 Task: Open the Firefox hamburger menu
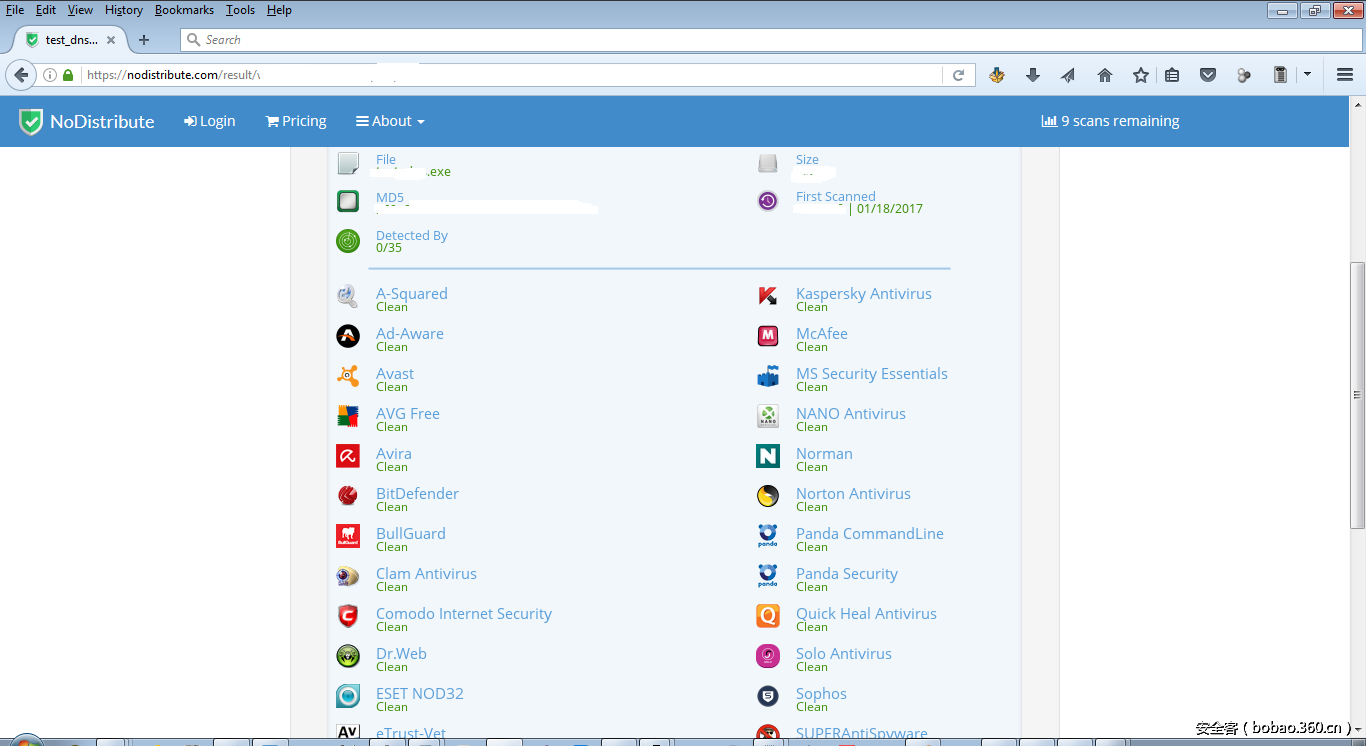[x=1345, y=75]
